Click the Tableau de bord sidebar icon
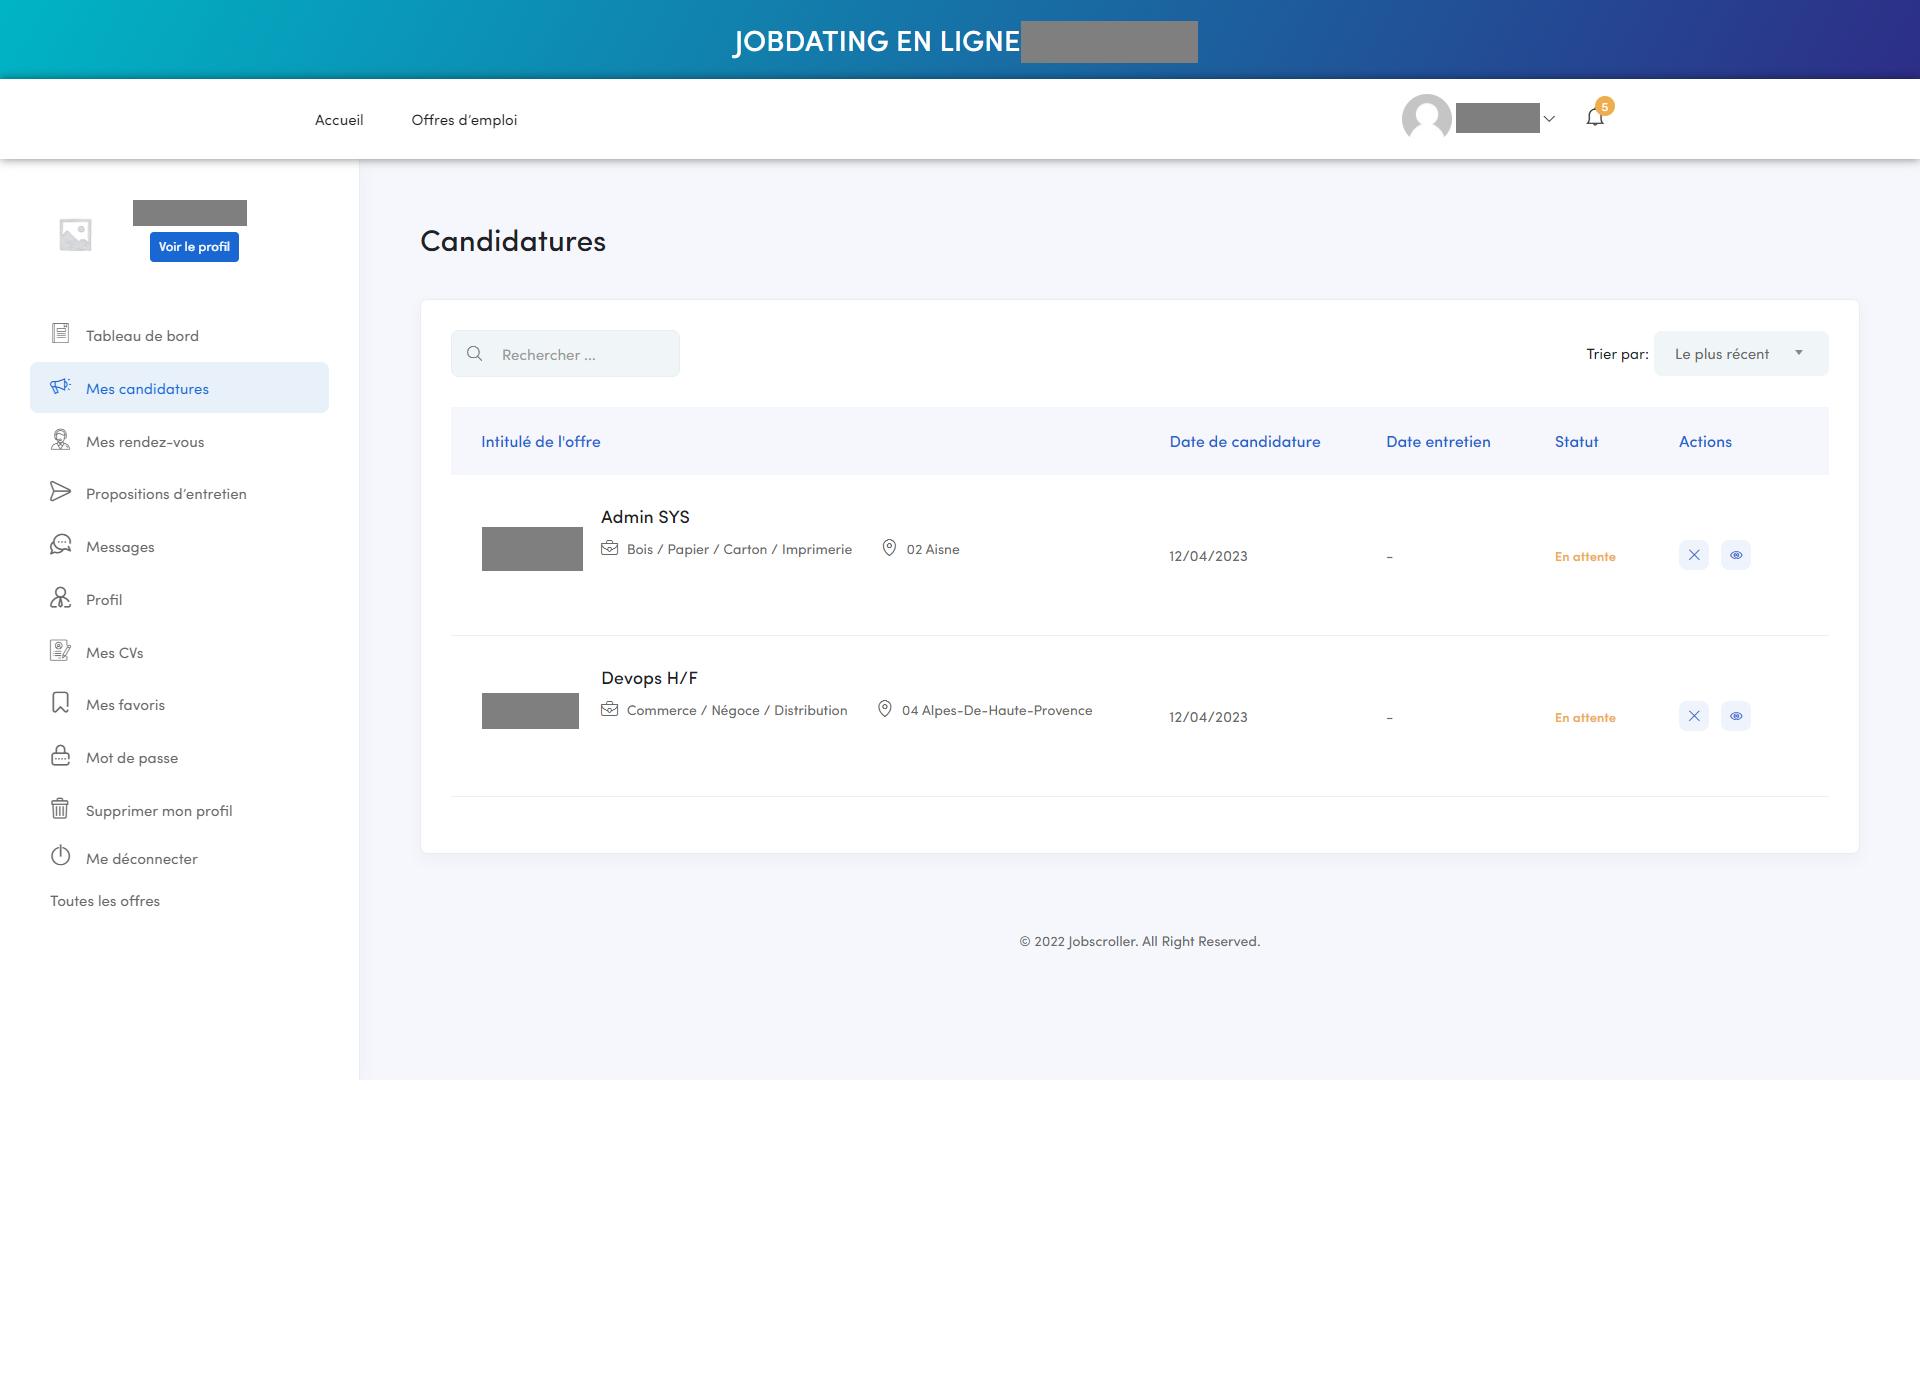This screenshot has height=1374, width=1920. [61, 333]
